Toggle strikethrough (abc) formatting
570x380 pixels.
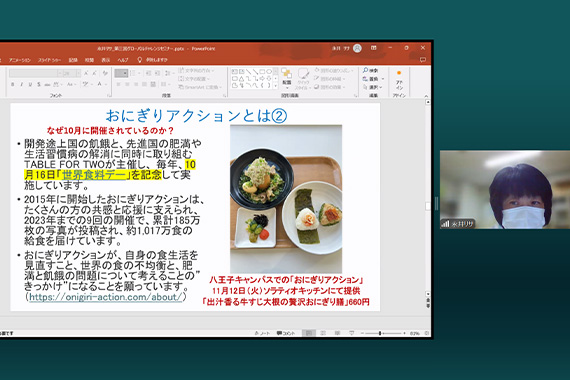pos(47,84)
